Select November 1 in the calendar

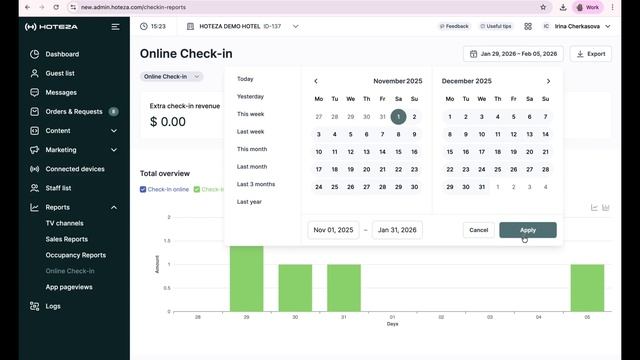pos(398,117)
